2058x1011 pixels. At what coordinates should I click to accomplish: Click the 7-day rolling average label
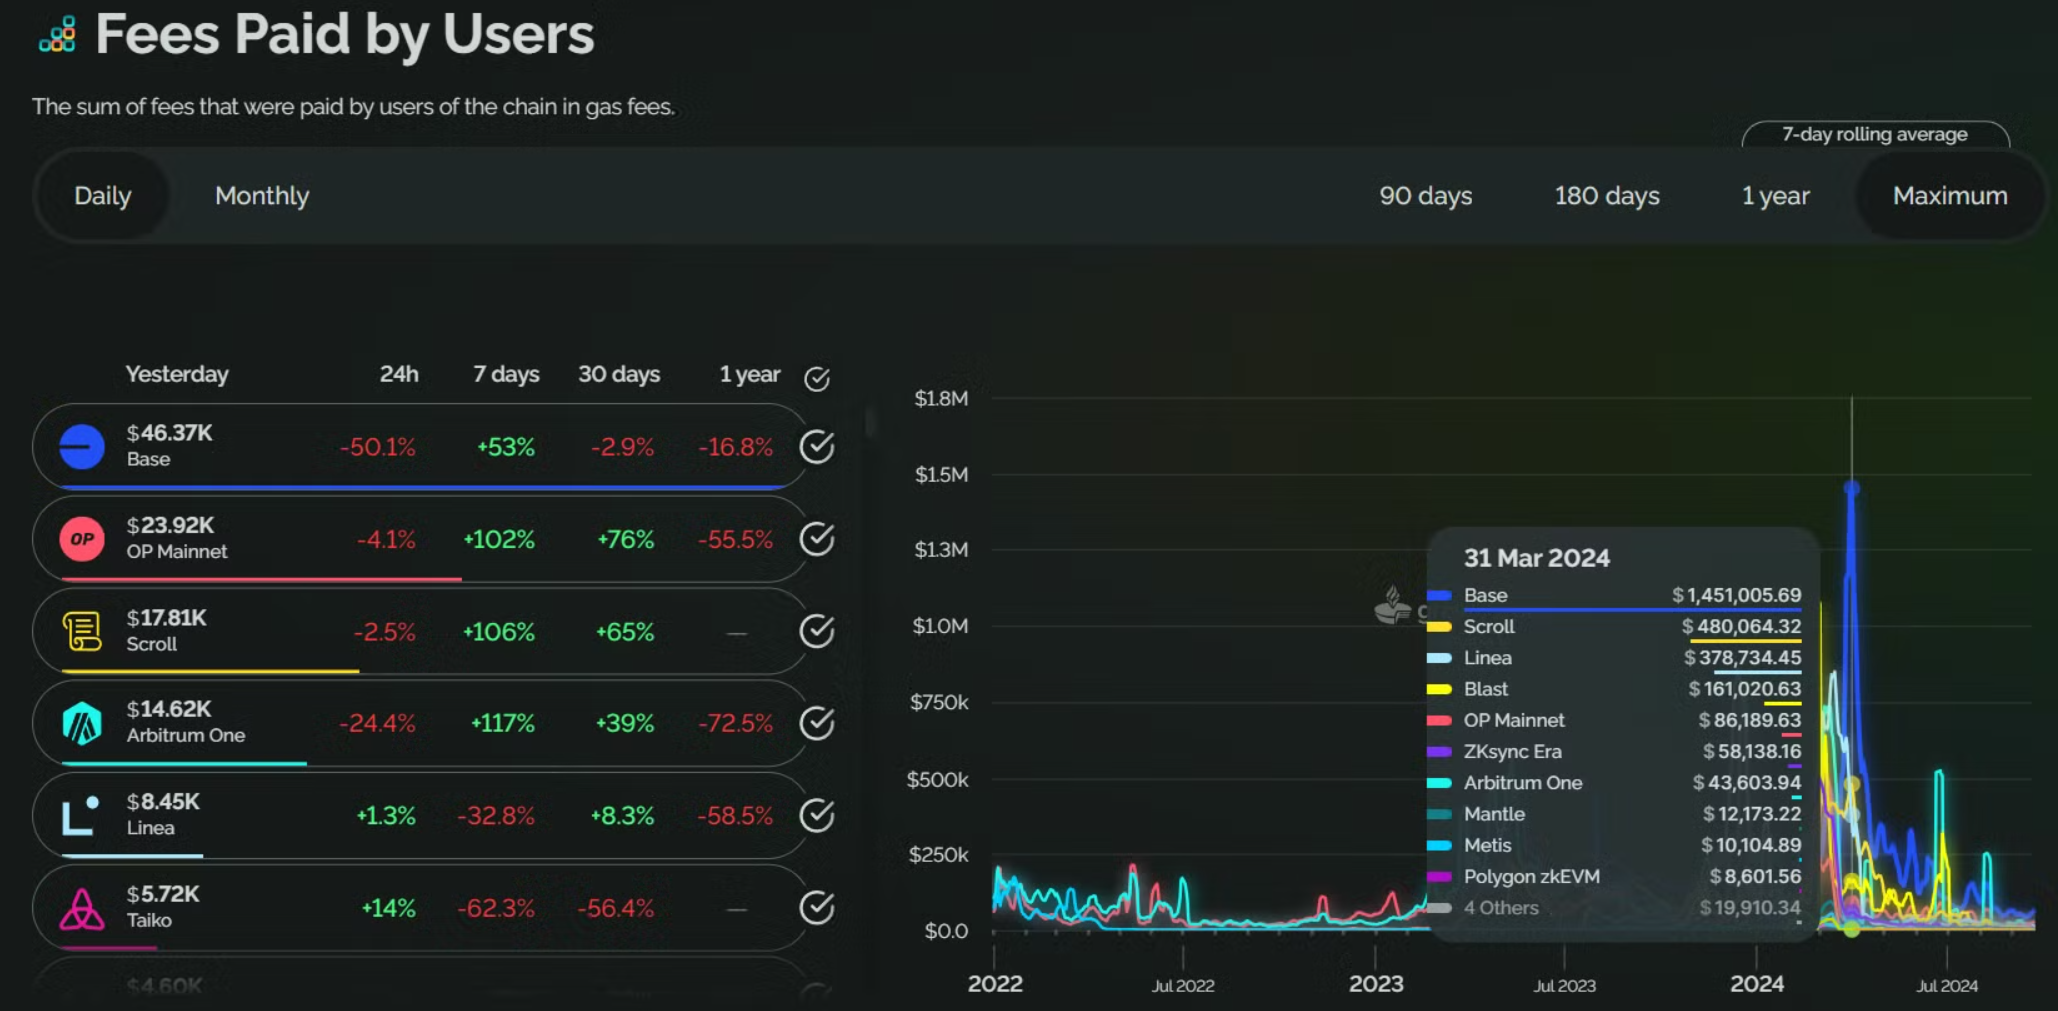pos(1875,134)
